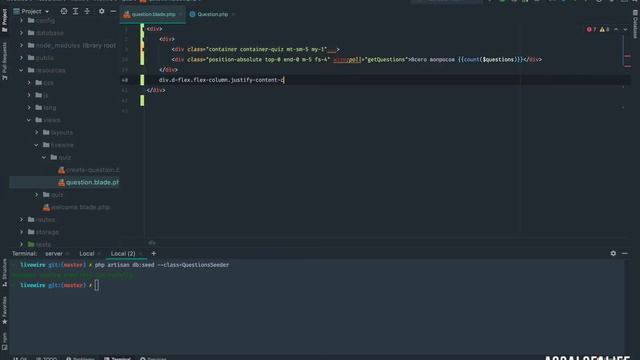Click the terminal prompt input cursor
The height and width of the screenshot is (360, 640).
click(97, 285)
